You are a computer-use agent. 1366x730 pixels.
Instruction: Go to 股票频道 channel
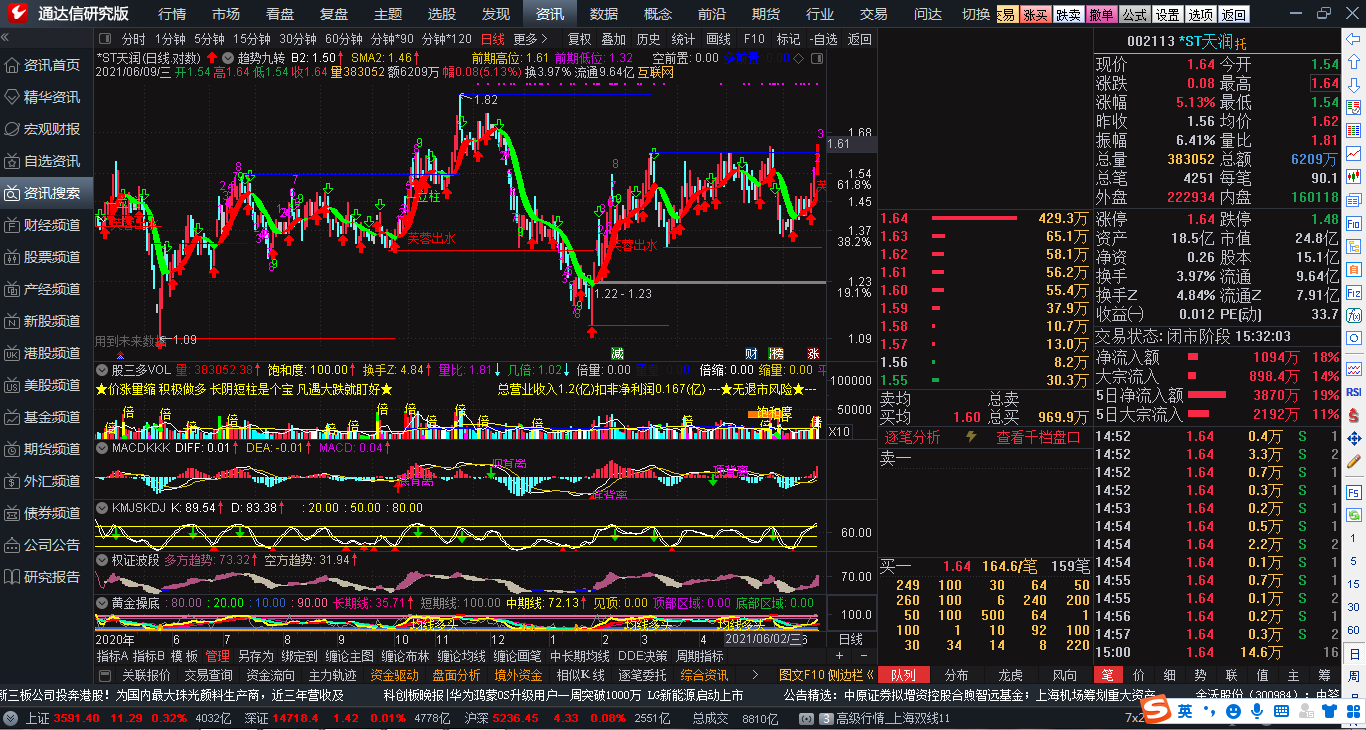46,257
